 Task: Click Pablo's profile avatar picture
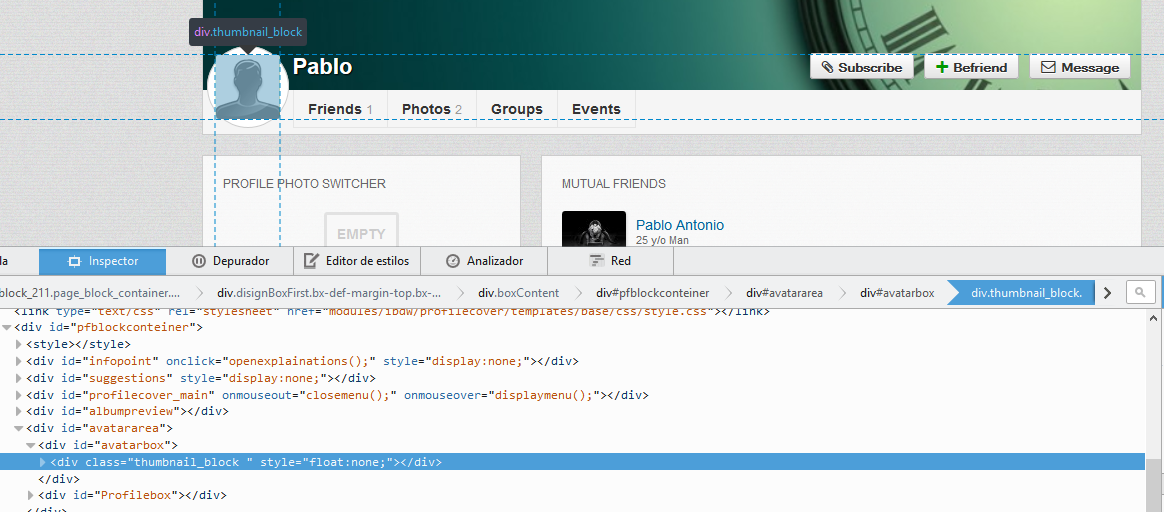click(247, 87)
